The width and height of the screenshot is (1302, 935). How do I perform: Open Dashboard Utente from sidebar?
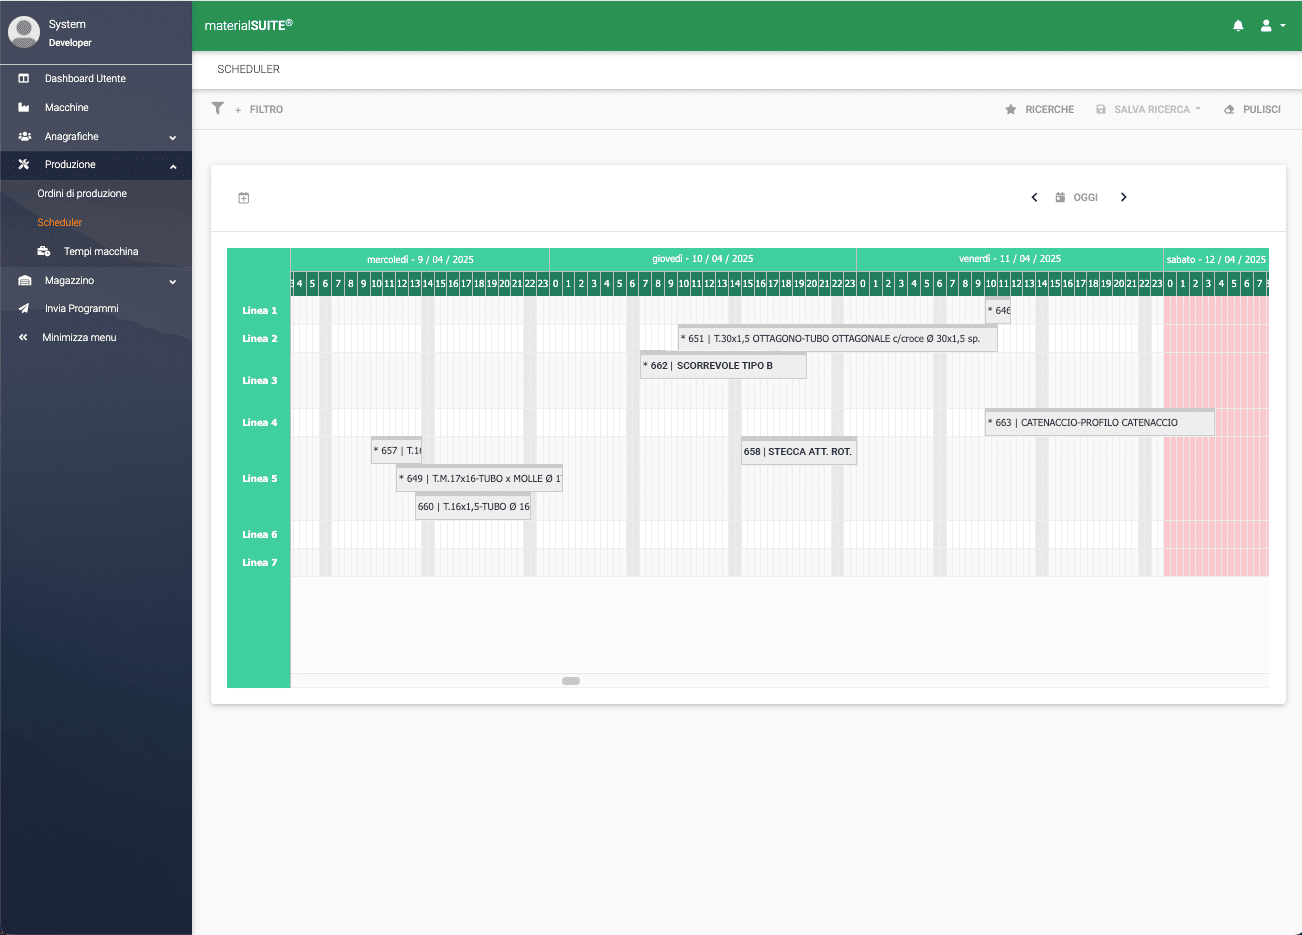point(85,78)
